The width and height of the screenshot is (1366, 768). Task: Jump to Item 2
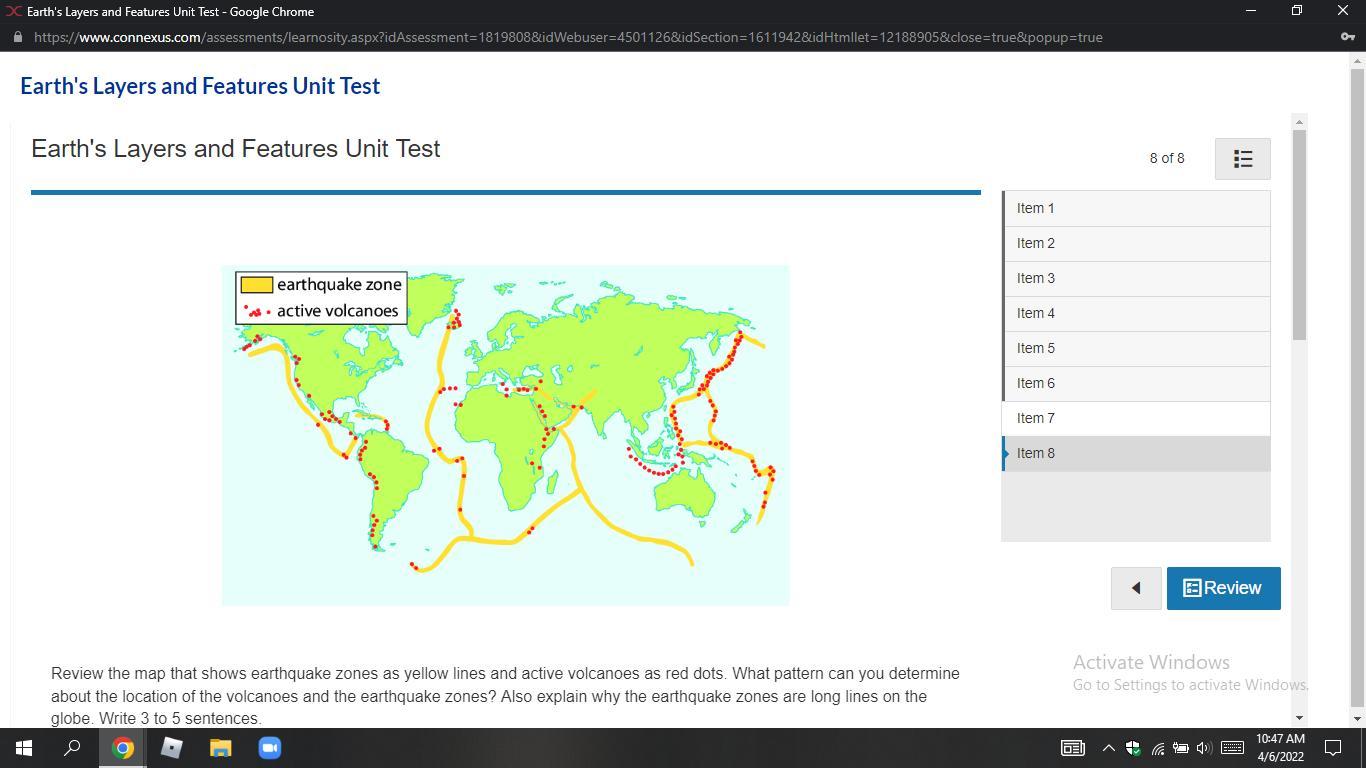click(1136, 243)
